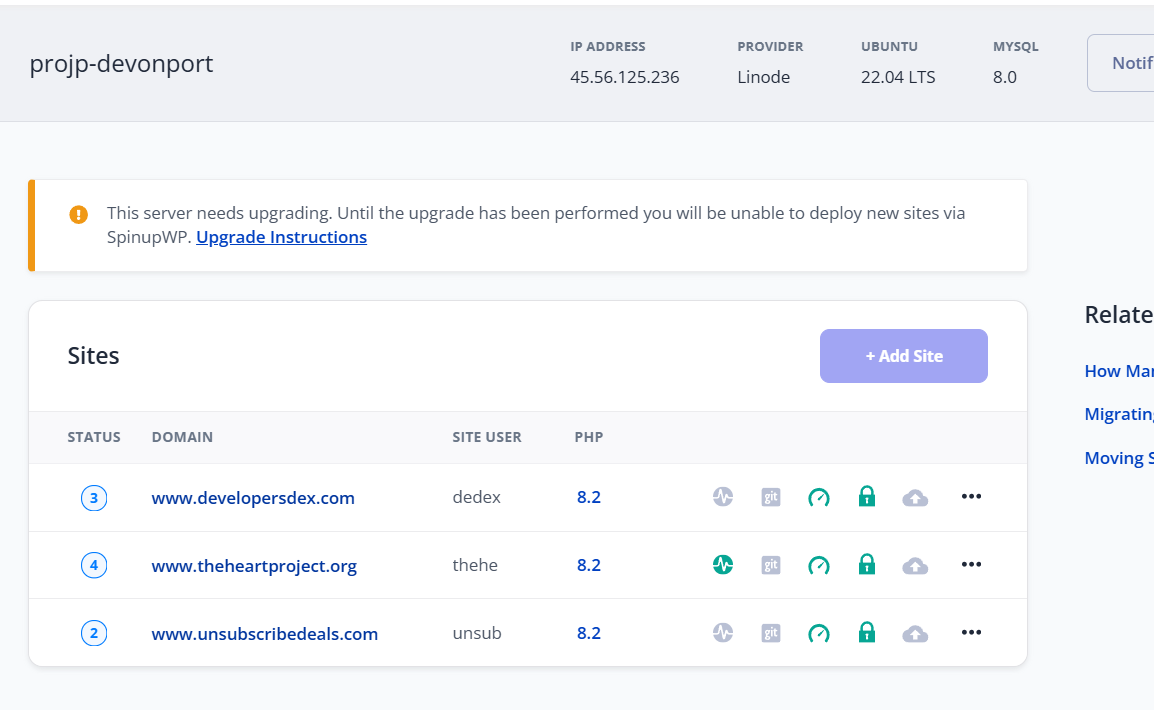Click the site user thehe
The image size is (1154, 710).
475,565
